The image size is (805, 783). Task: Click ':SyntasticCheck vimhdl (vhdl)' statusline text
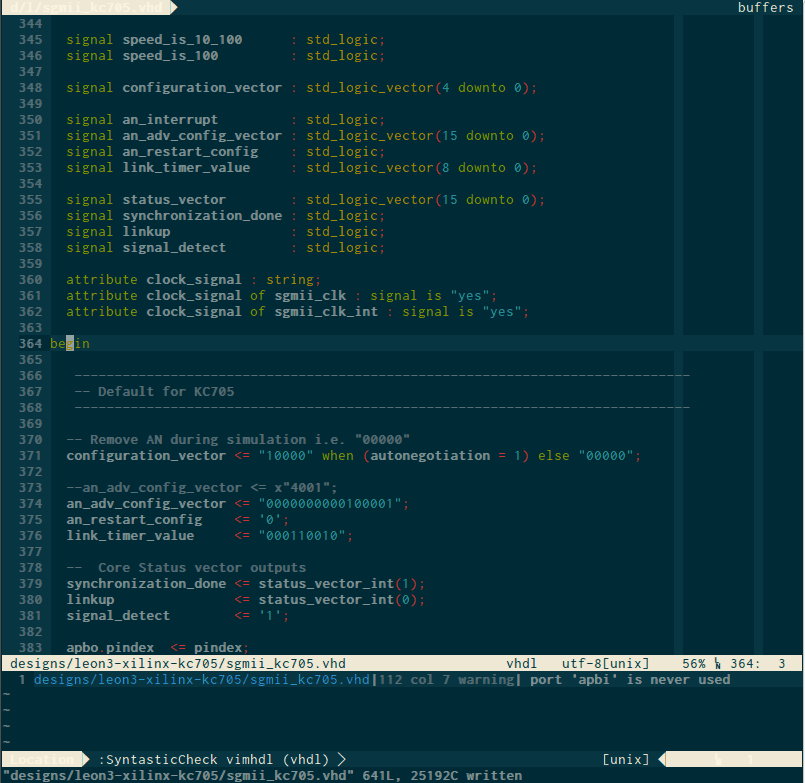214,759
